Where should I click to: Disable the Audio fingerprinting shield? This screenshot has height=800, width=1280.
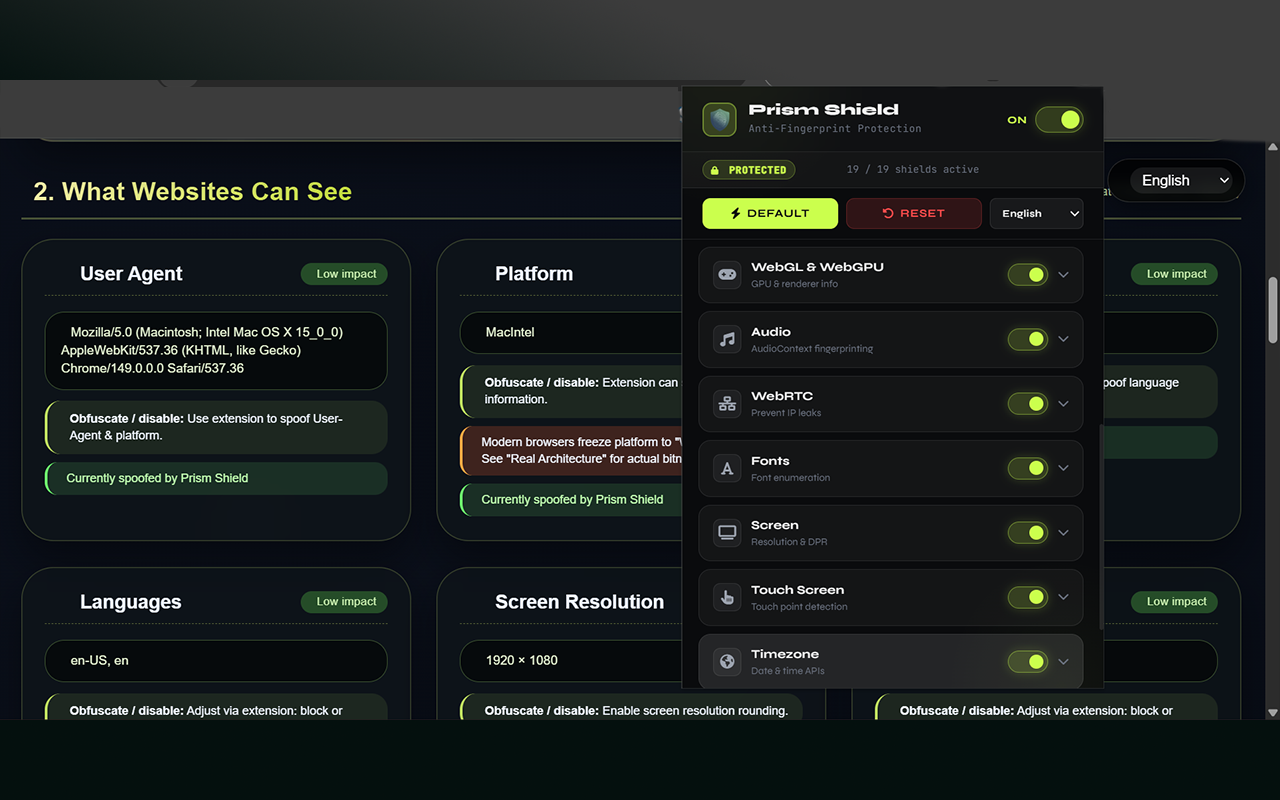pos(1028,339)
